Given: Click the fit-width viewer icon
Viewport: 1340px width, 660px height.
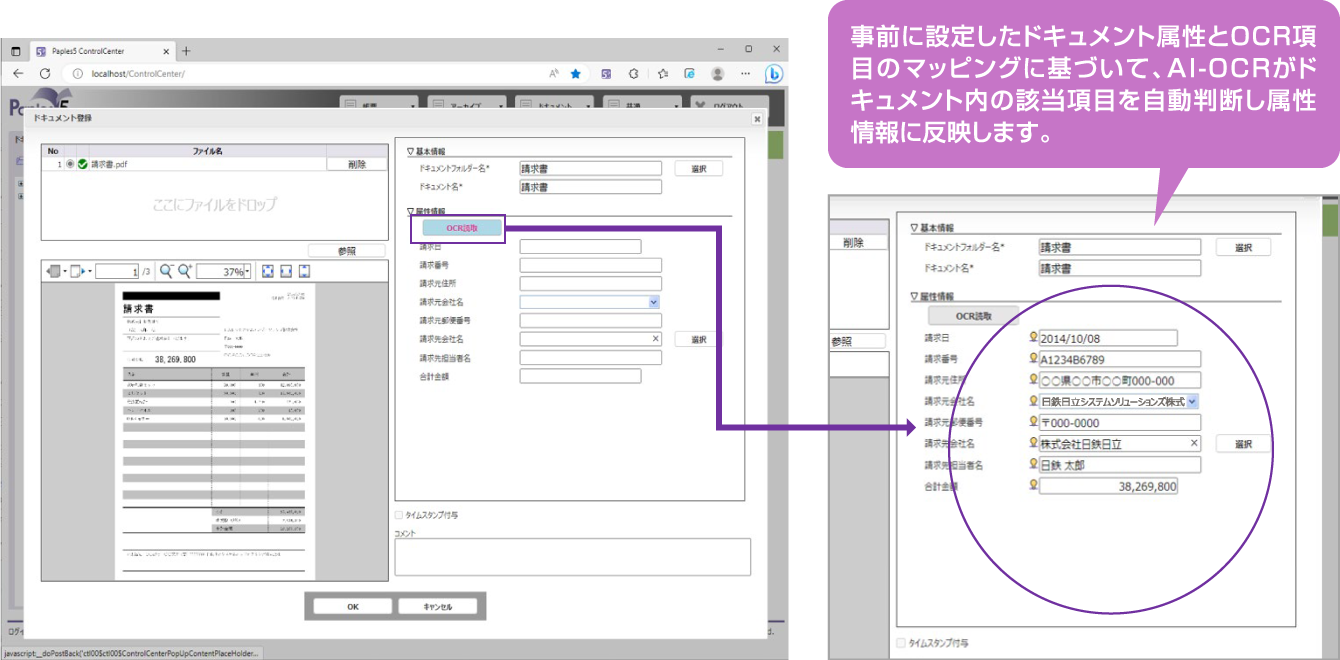Looking at the screenshot, I should pyautogui.click(x=286, y=271).
